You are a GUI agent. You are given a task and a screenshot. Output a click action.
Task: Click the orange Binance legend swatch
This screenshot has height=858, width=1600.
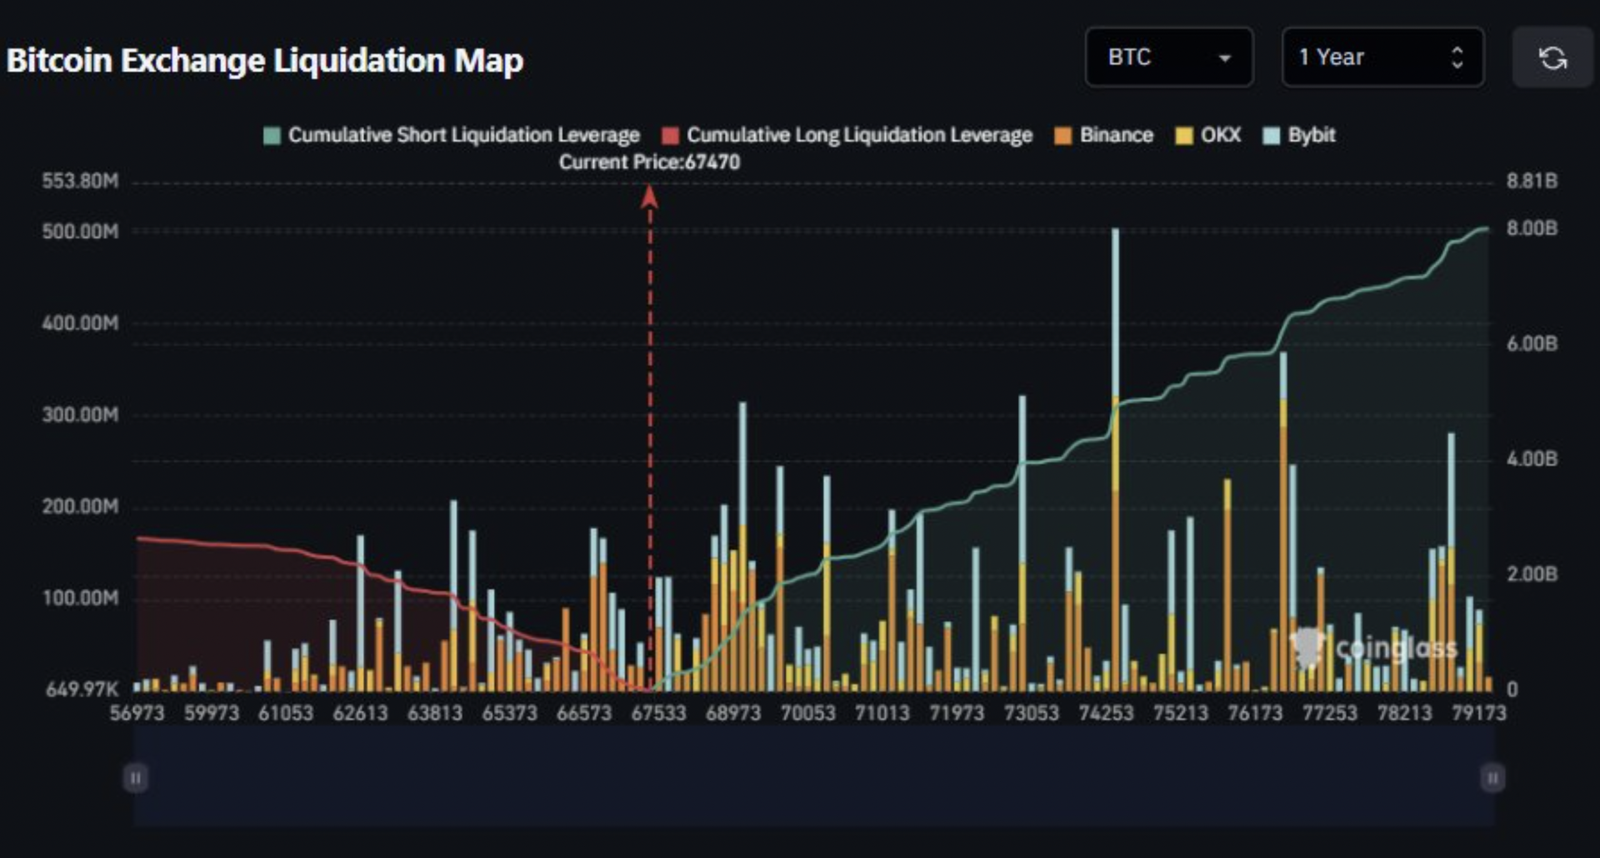(1063, 136)
